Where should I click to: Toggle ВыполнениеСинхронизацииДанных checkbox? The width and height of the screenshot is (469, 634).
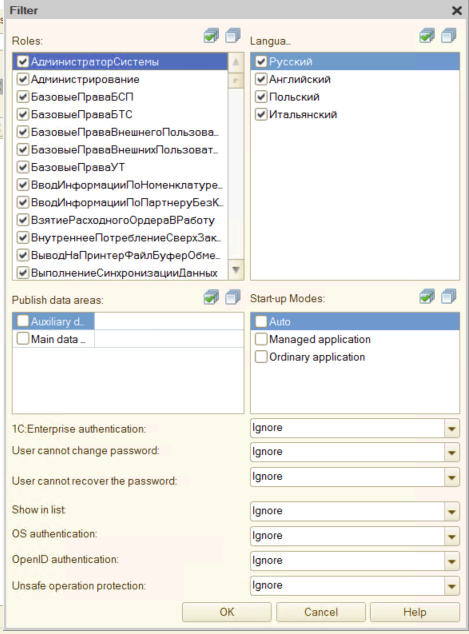pos(23,273)
